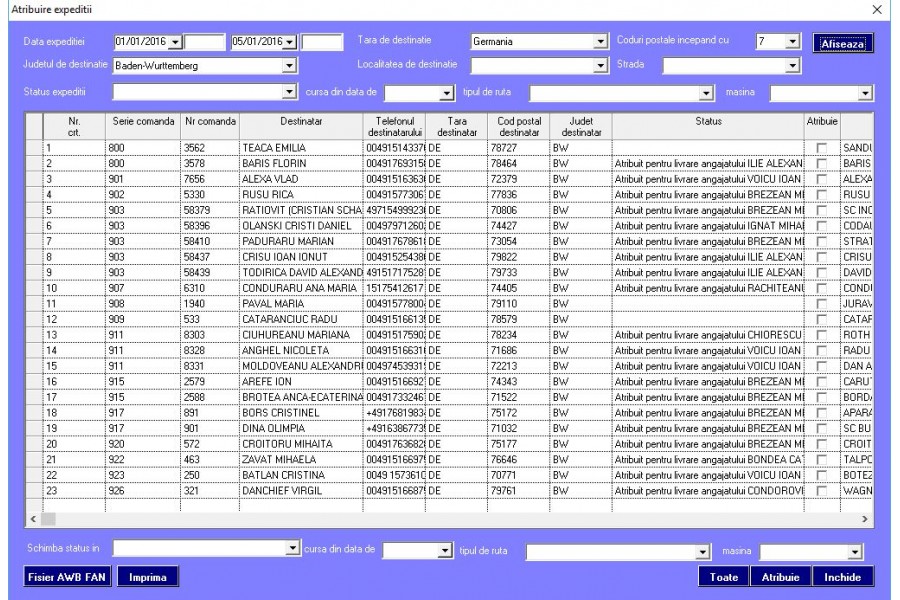The height and width of the screenshot is (600, 900).
Task: Check Atribuie box for PADURARU MARIAN row
Action: tap(822, 242)
